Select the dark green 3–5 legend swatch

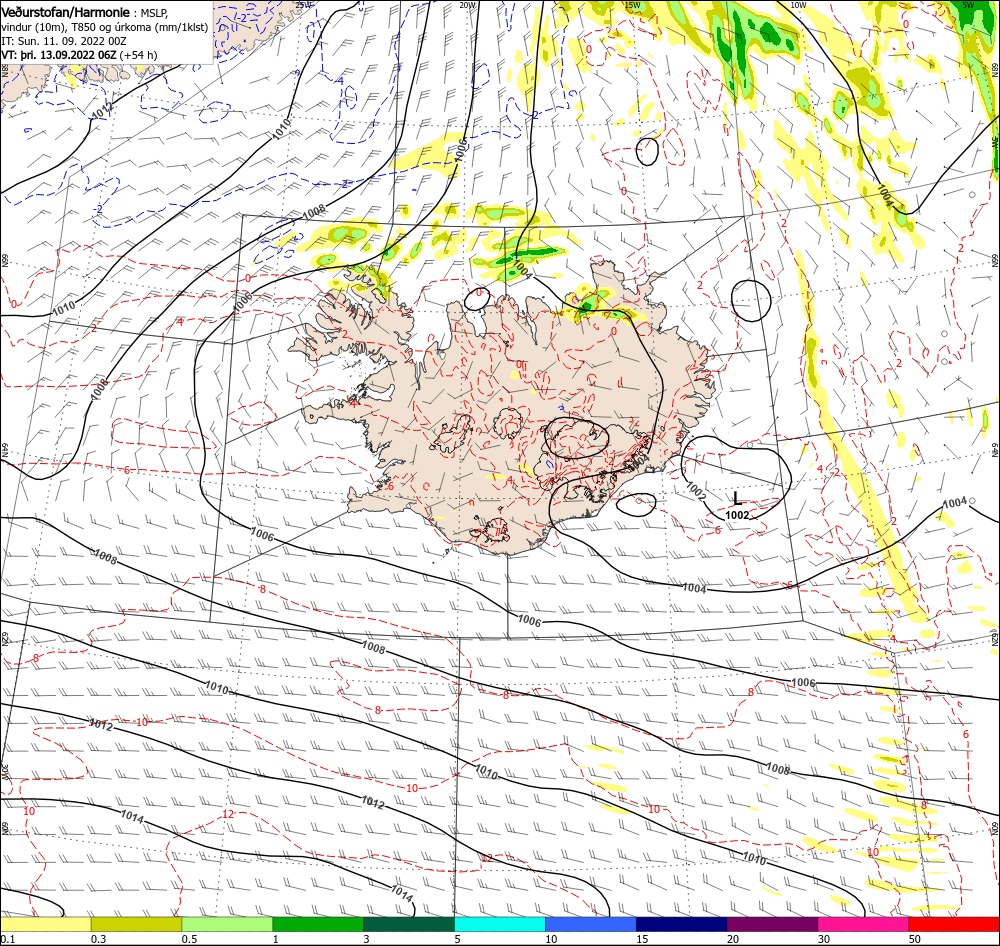[409, 924]
